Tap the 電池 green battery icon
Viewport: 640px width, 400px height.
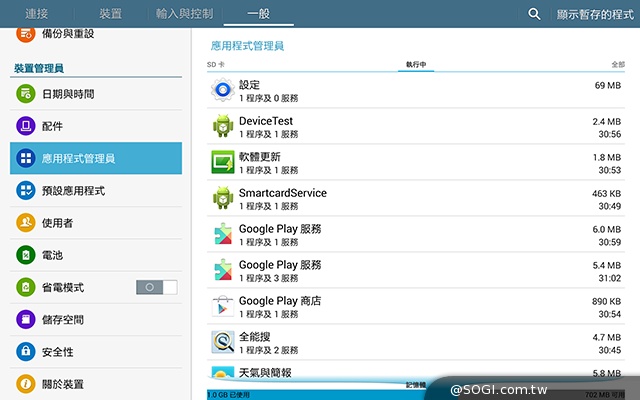click(x=26, y=255)
